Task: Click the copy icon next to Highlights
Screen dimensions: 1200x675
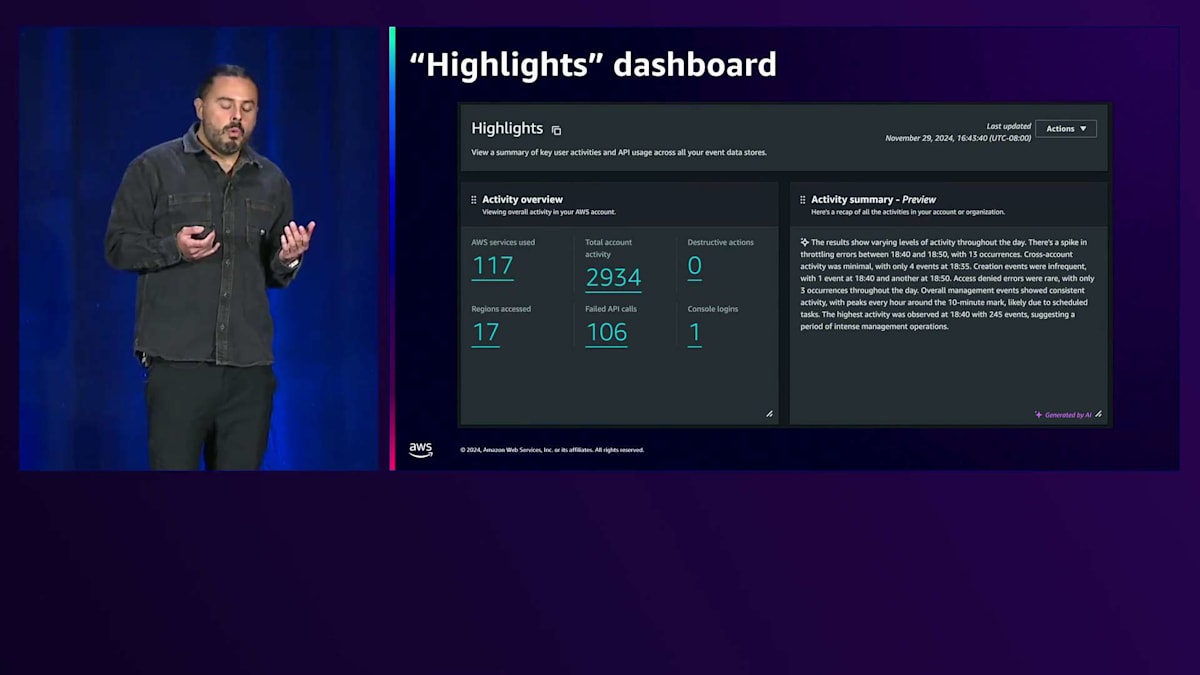Action: (557, 130)
